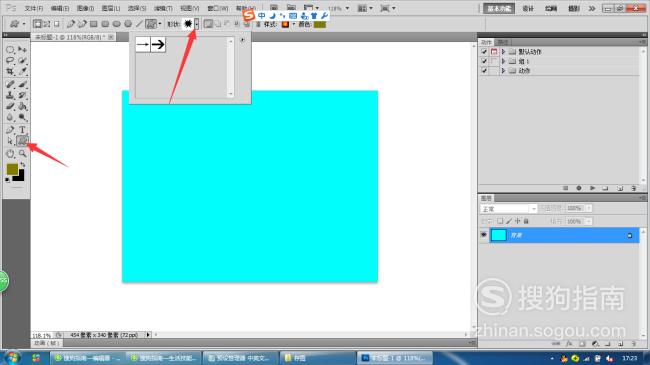Select the Zoom tool in toolbox

(22, 153)
